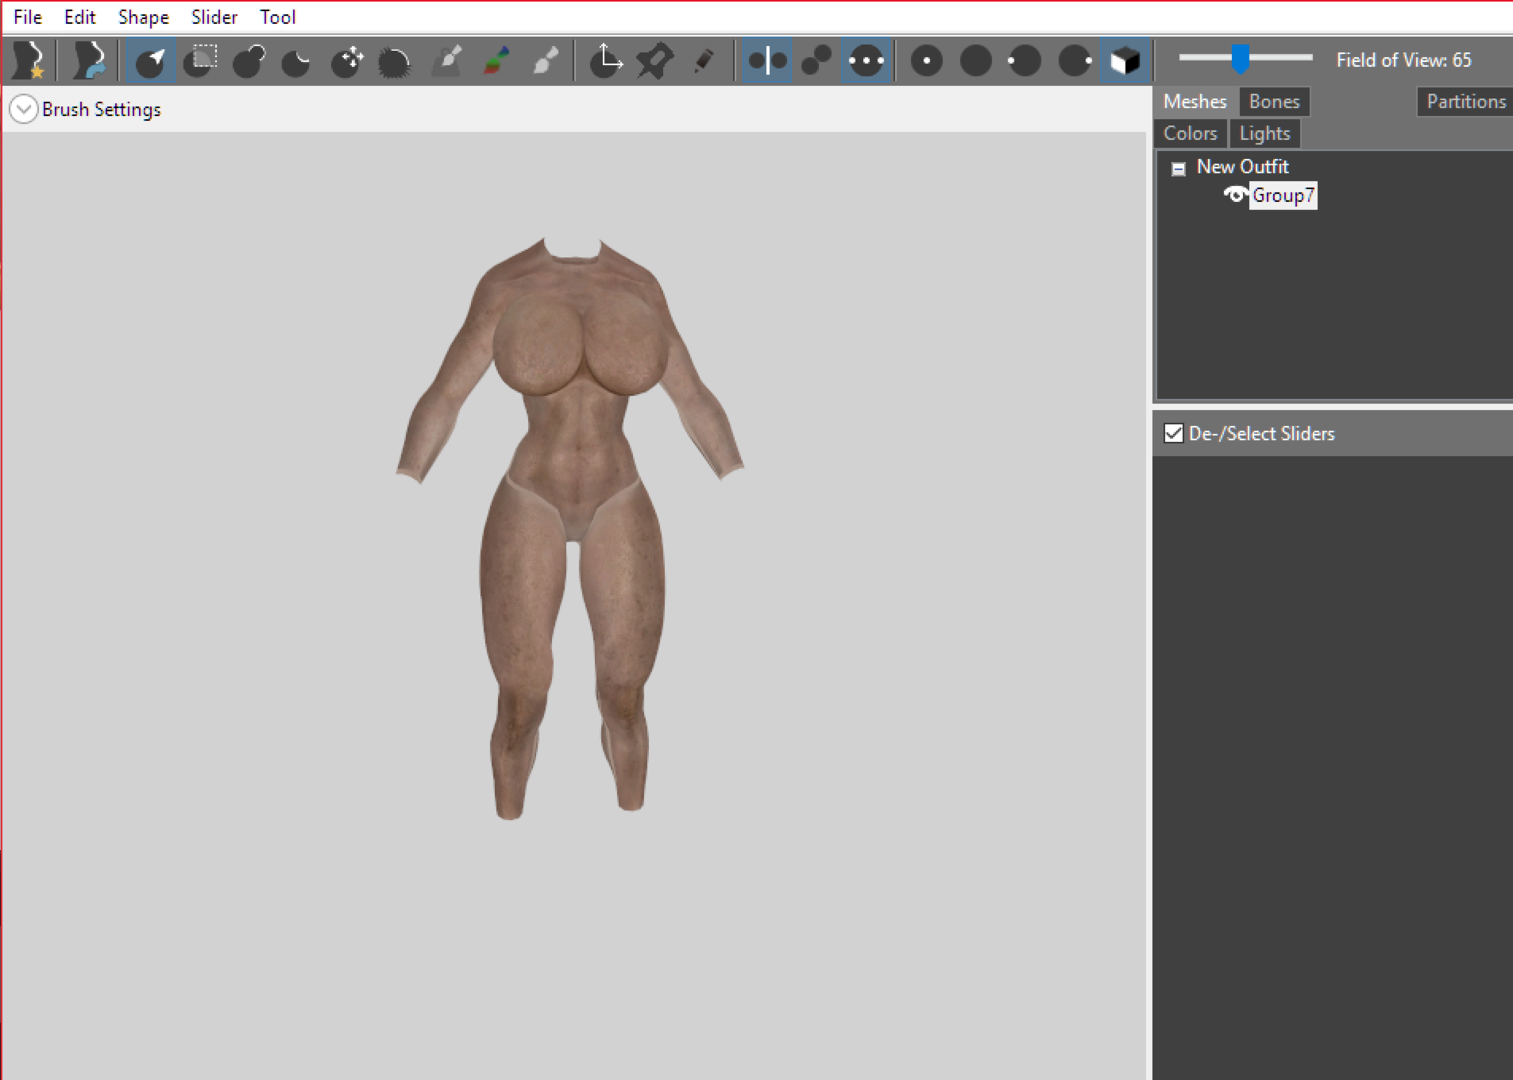Viewport: 1513px width, 1080px height.
Task: Expand the Brush Settings panel
Action: 23,109
